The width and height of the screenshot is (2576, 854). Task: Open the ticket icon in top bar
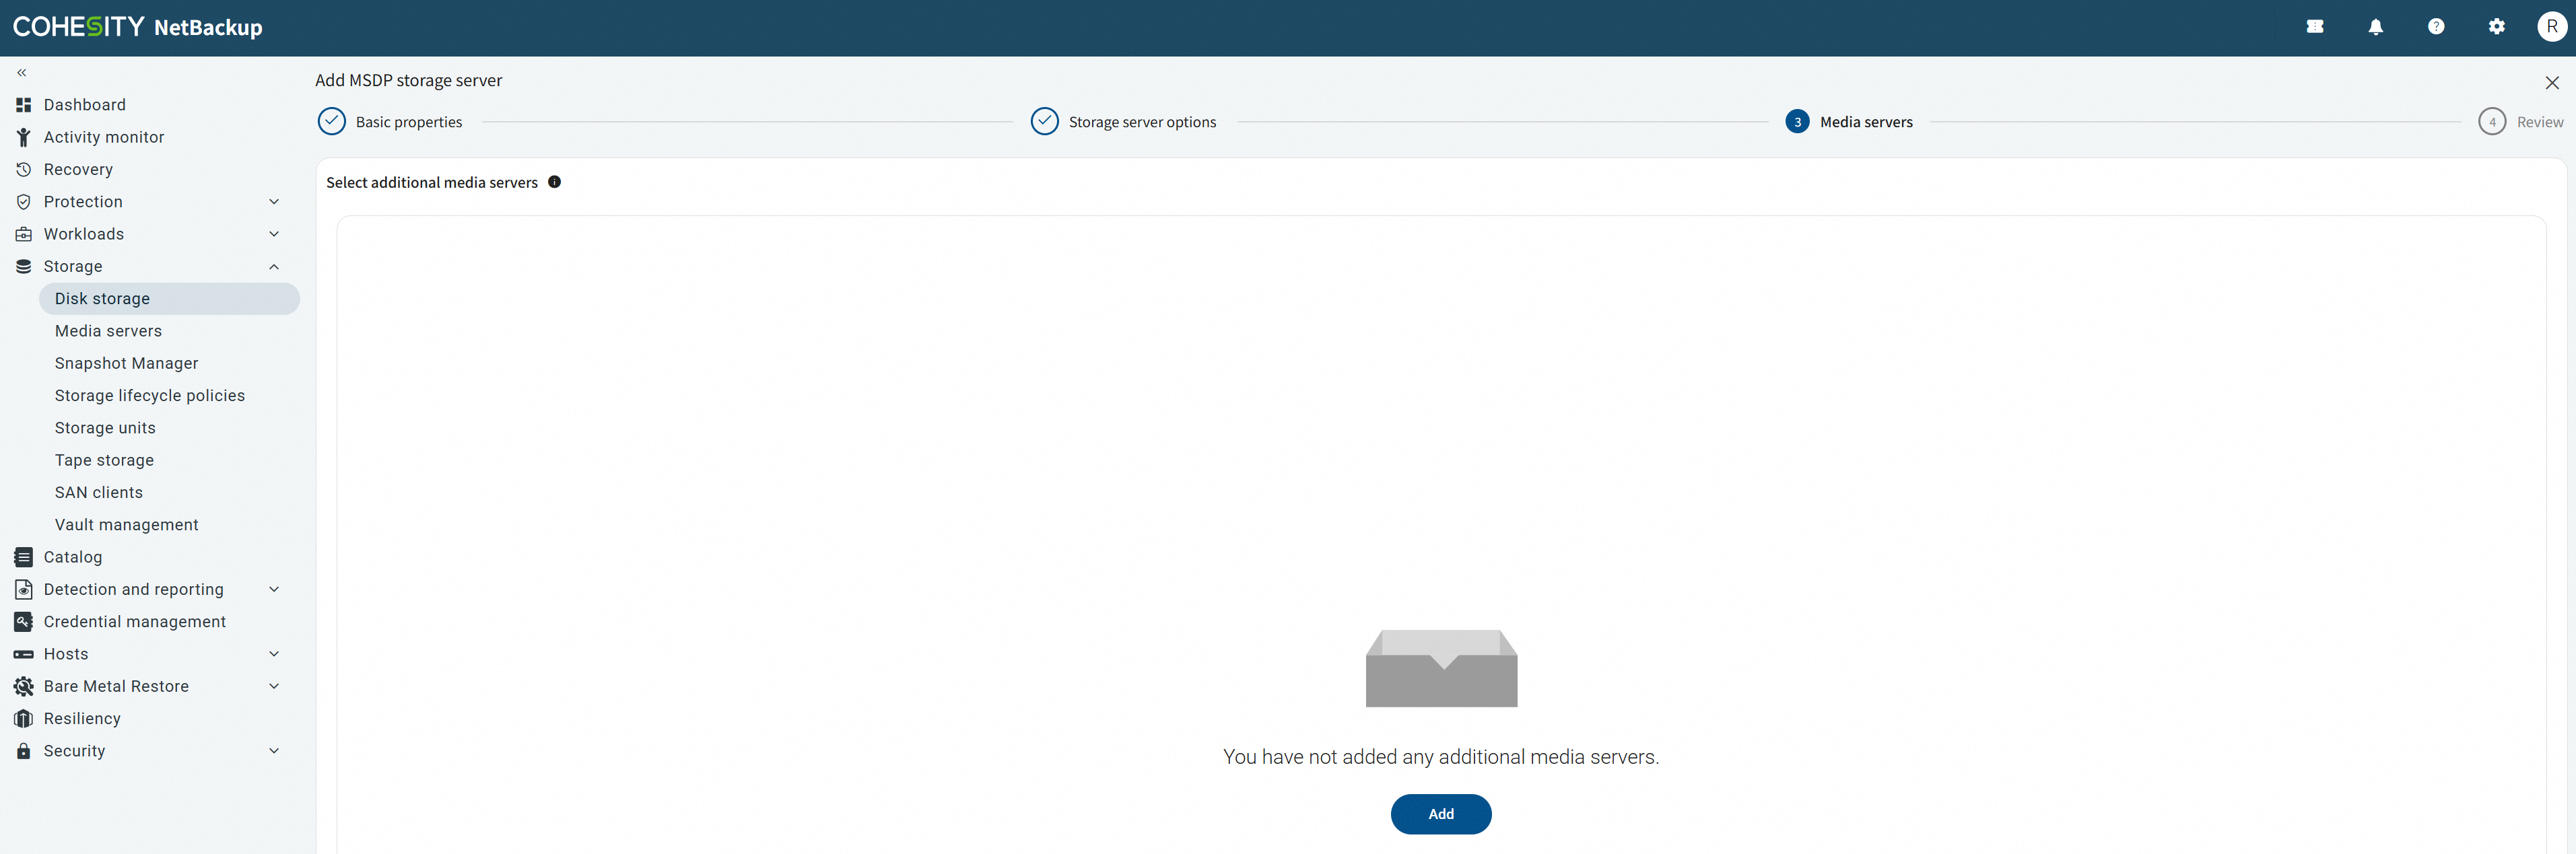click(2315, 27)
